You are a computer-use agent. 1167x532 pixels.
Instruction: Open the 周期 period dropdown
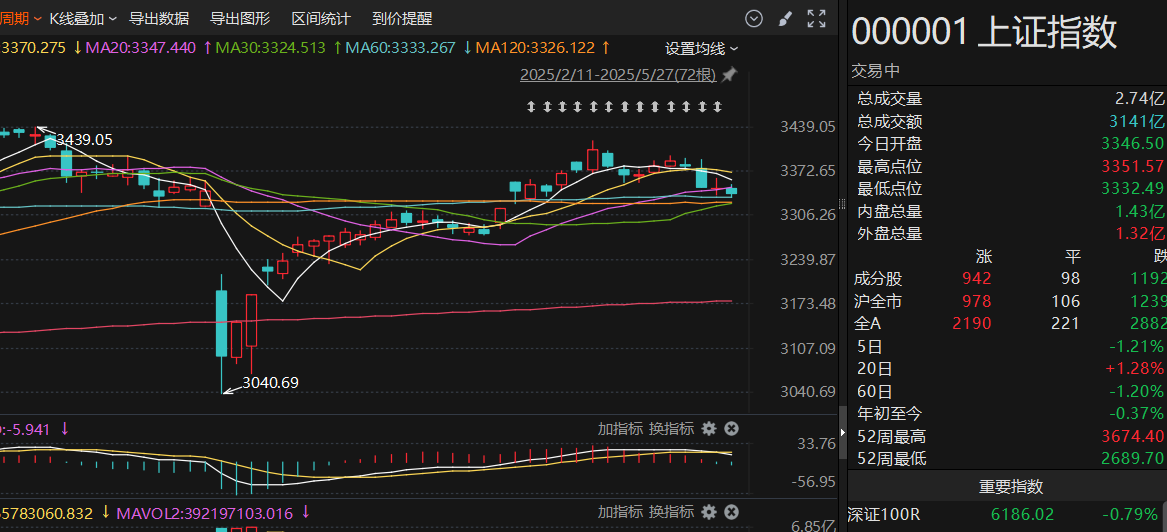click(20, 19)
